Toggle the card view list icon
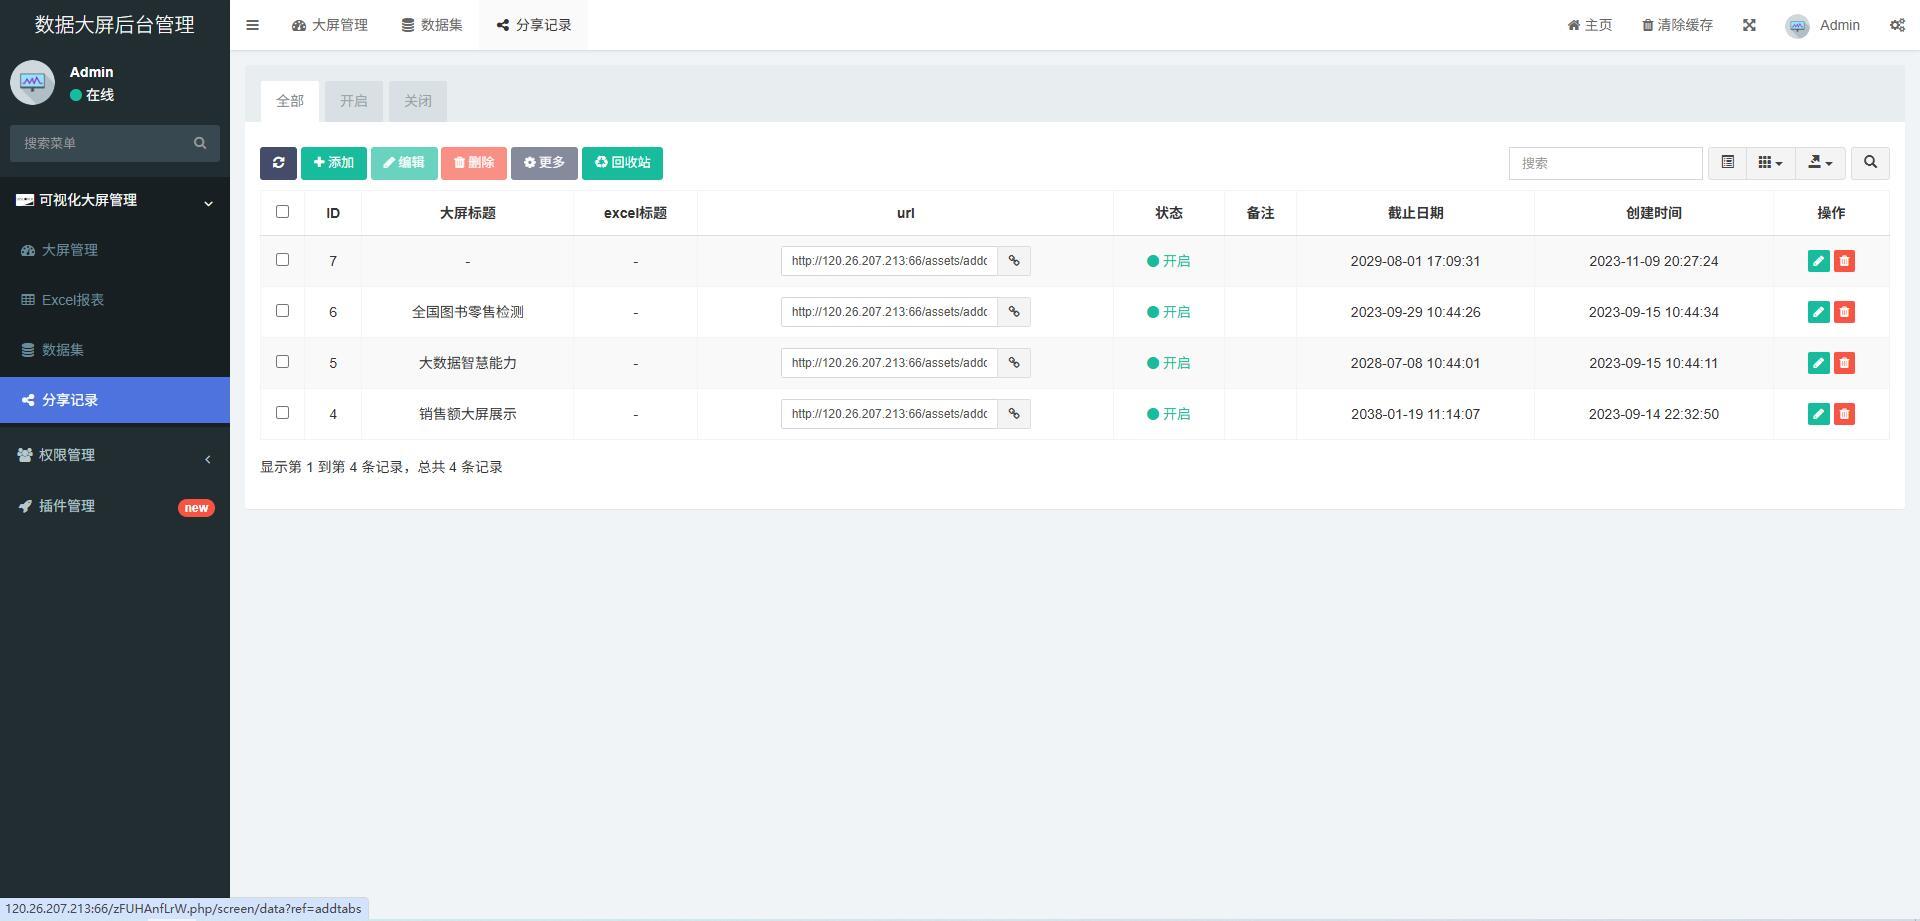The image size is (1920, 921). [x=1727, y=163]
